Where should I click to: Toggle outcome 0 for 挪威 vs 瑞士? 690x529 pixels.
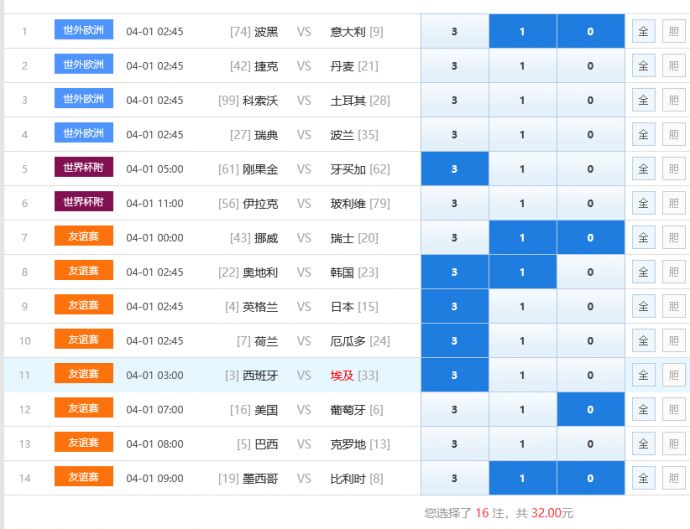(x=590, y=238)
